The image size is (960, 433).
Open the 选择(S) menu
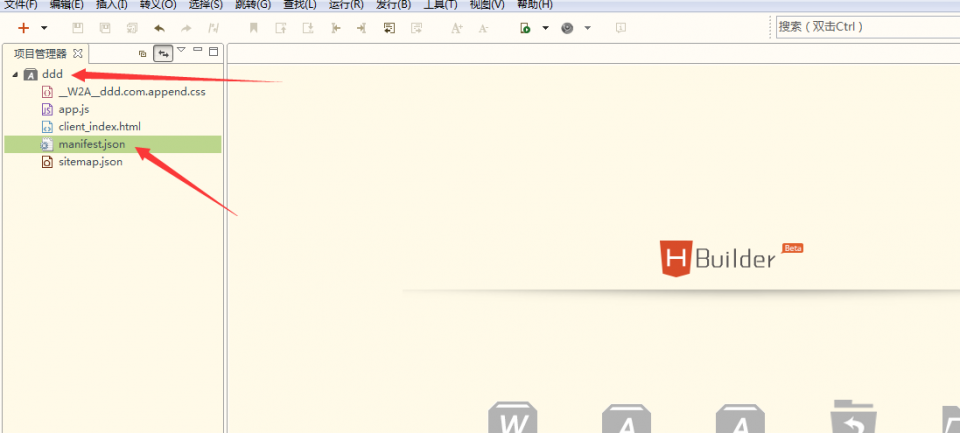[206, 5]
